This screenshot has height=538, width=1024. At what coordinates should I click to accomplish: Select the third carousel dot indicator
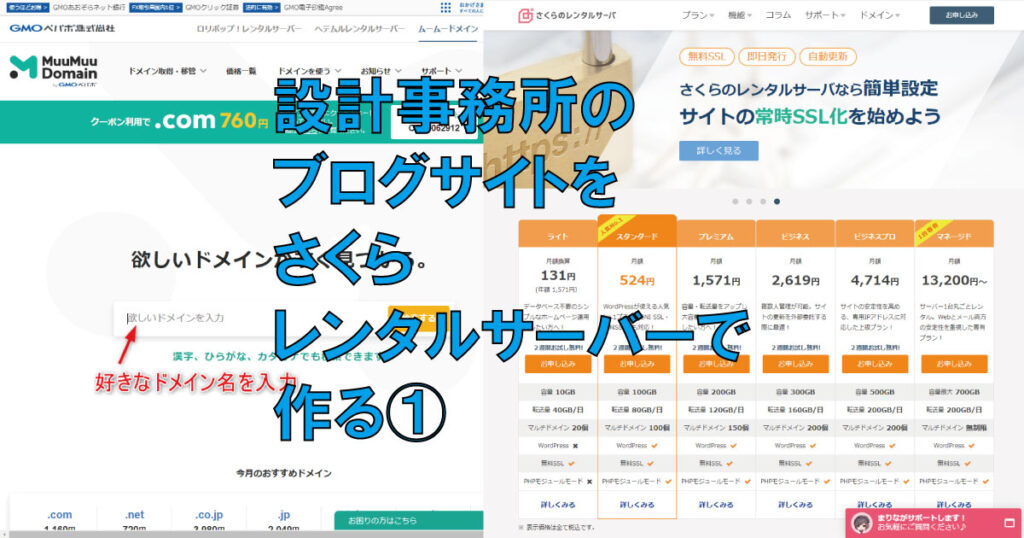click(763, 202)
